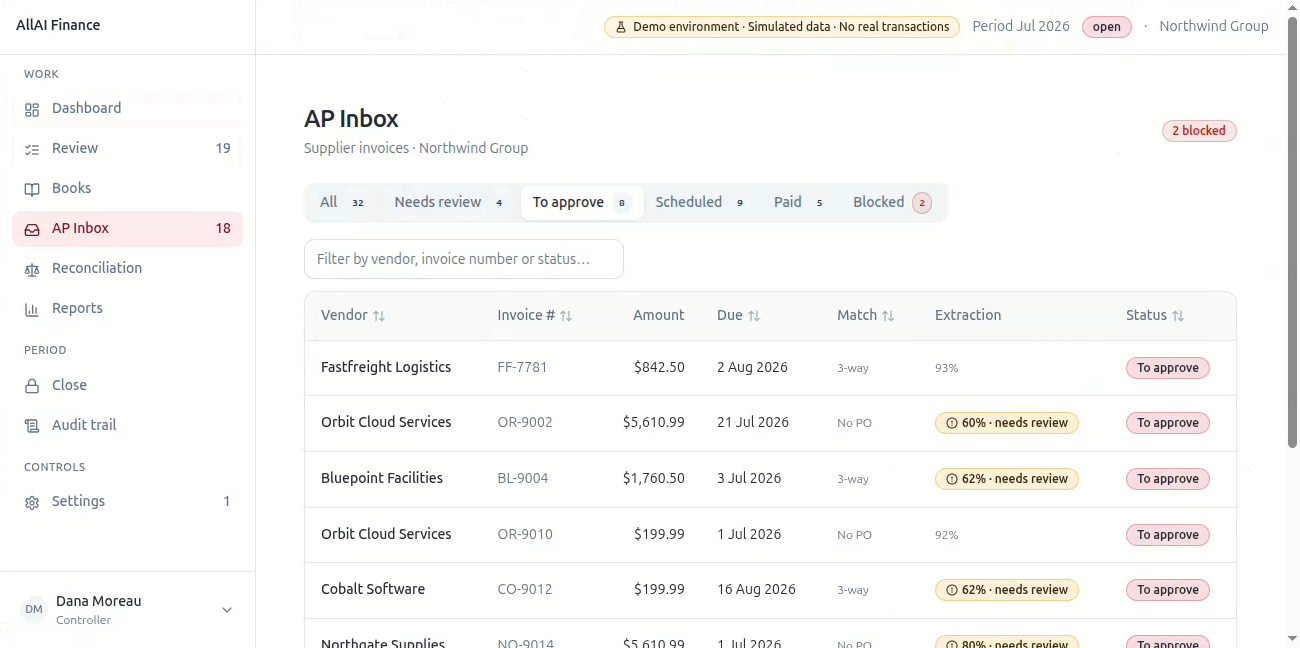The width and height of the screenshot is (1300, 648).
Task: Open Reports in the sidebar
Action: click(x=127, y=308)
